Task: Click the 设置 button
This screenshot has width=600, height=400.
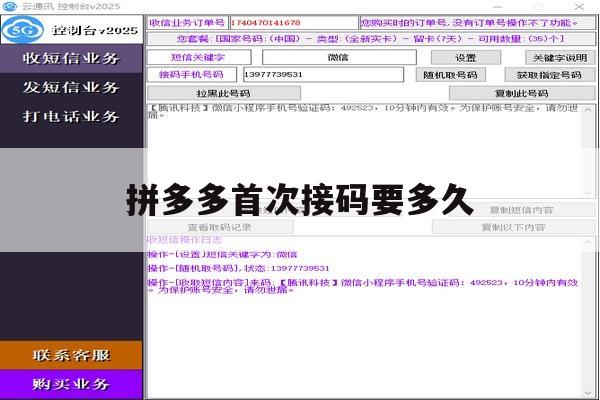Action: [x=466, y=58]
